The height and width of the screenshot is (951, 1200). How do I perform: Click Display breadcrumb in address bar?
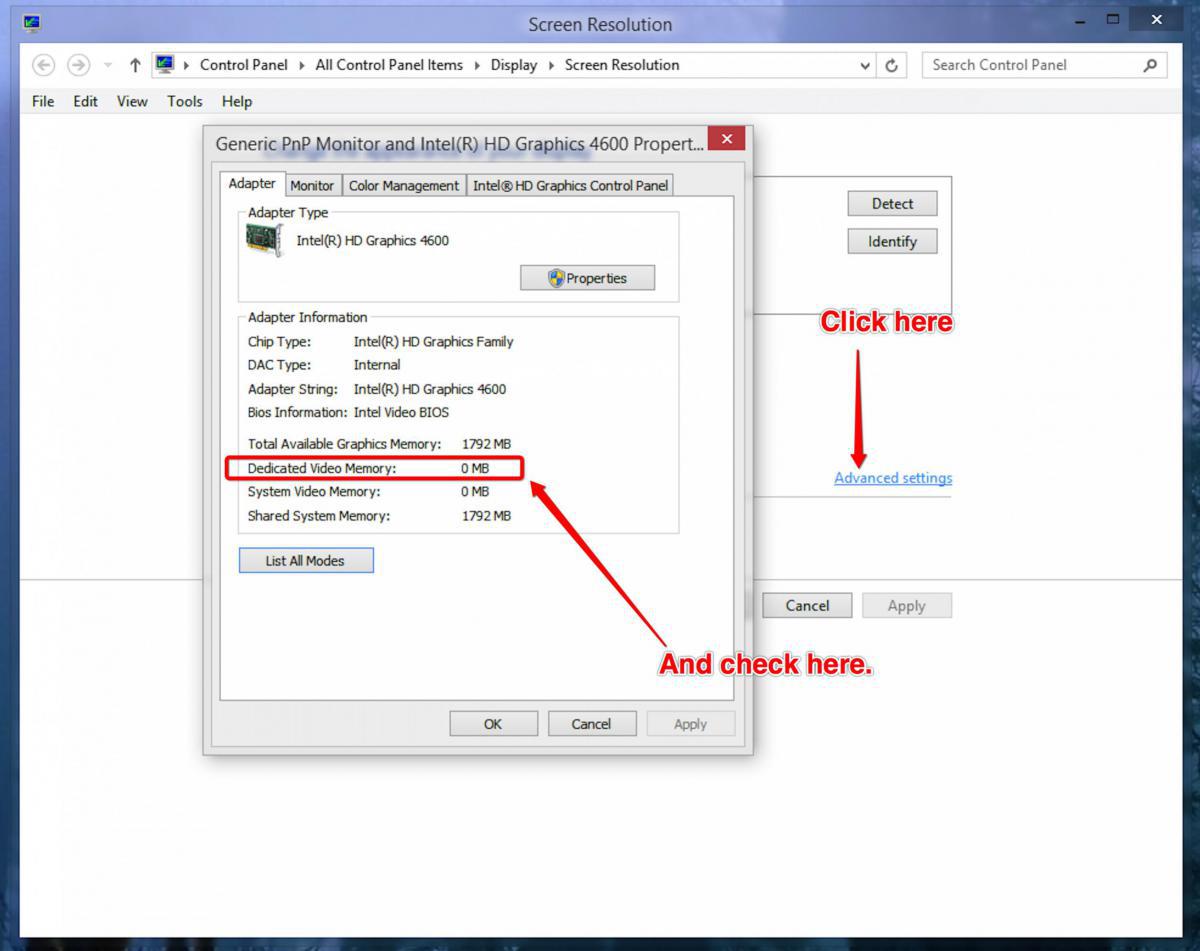tap(514, 65)
